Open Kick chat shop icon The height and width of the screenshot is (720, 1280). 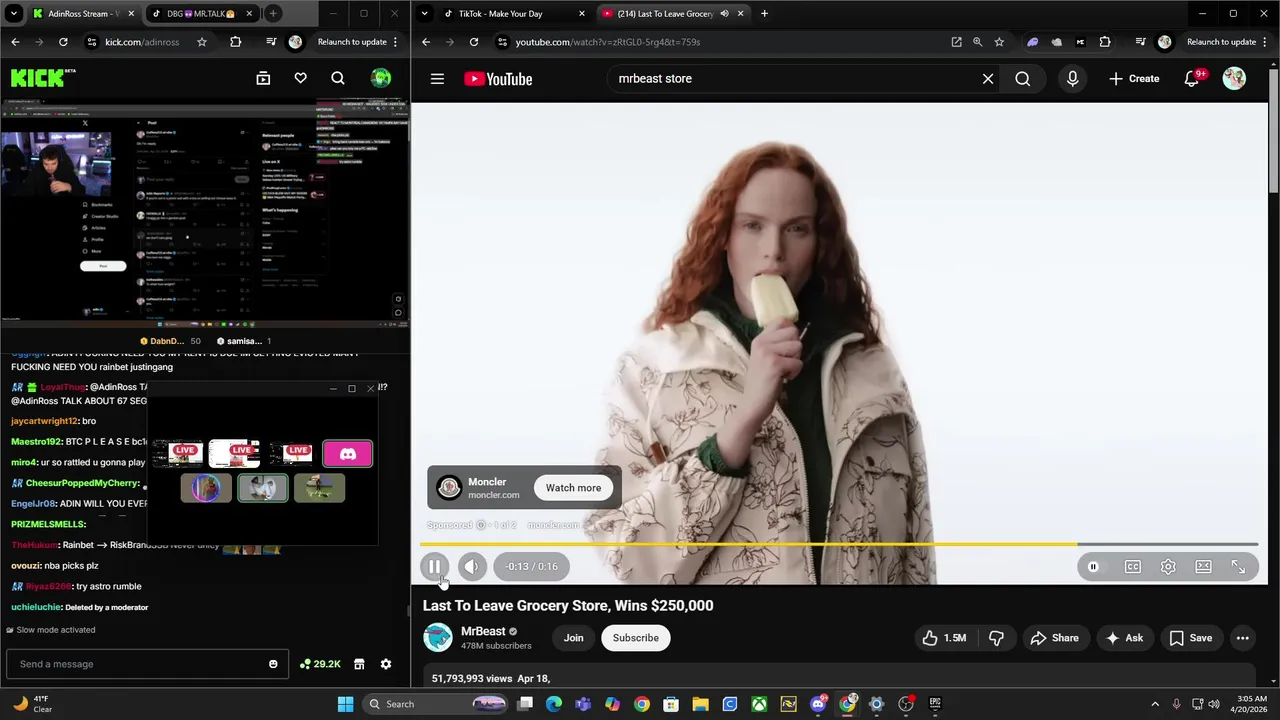(x=359, y=664)
